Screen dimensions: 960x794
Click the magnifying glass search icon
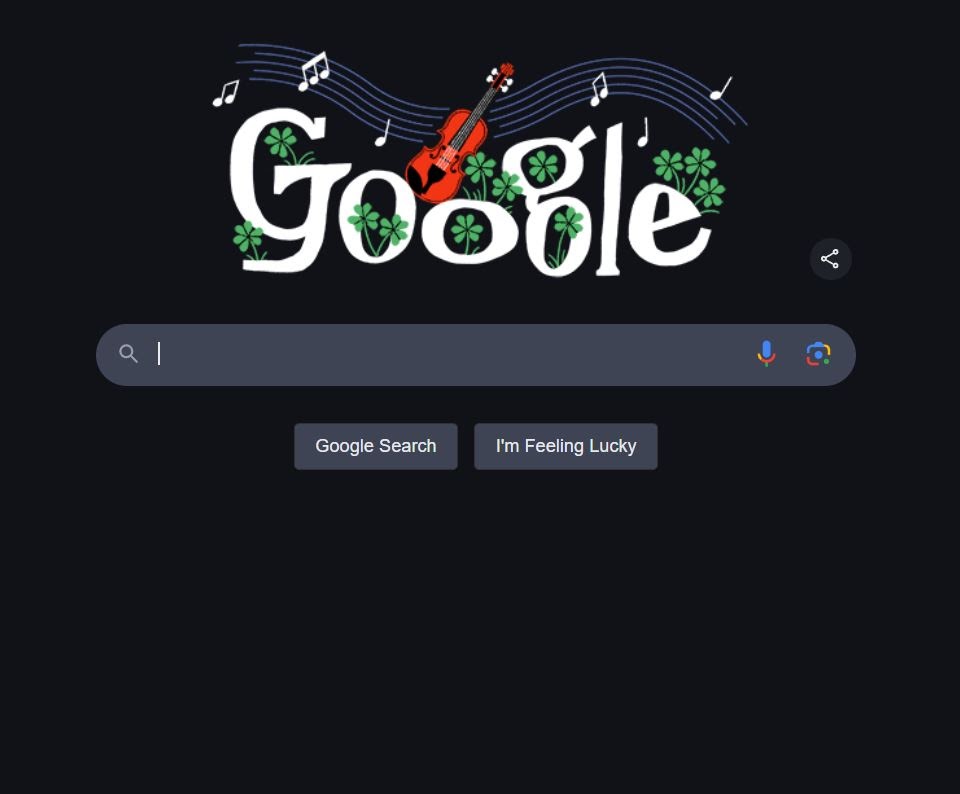pos(128,354)
